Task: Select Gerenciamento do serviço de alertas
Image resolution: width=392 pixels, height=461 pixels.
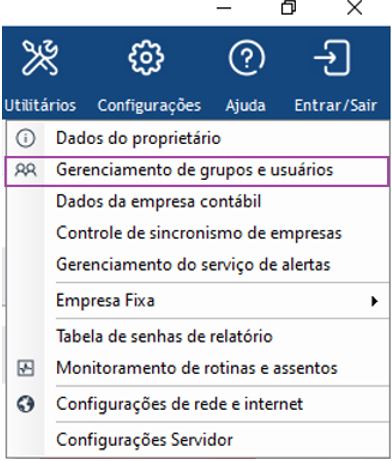Action: tap(197, 265)
